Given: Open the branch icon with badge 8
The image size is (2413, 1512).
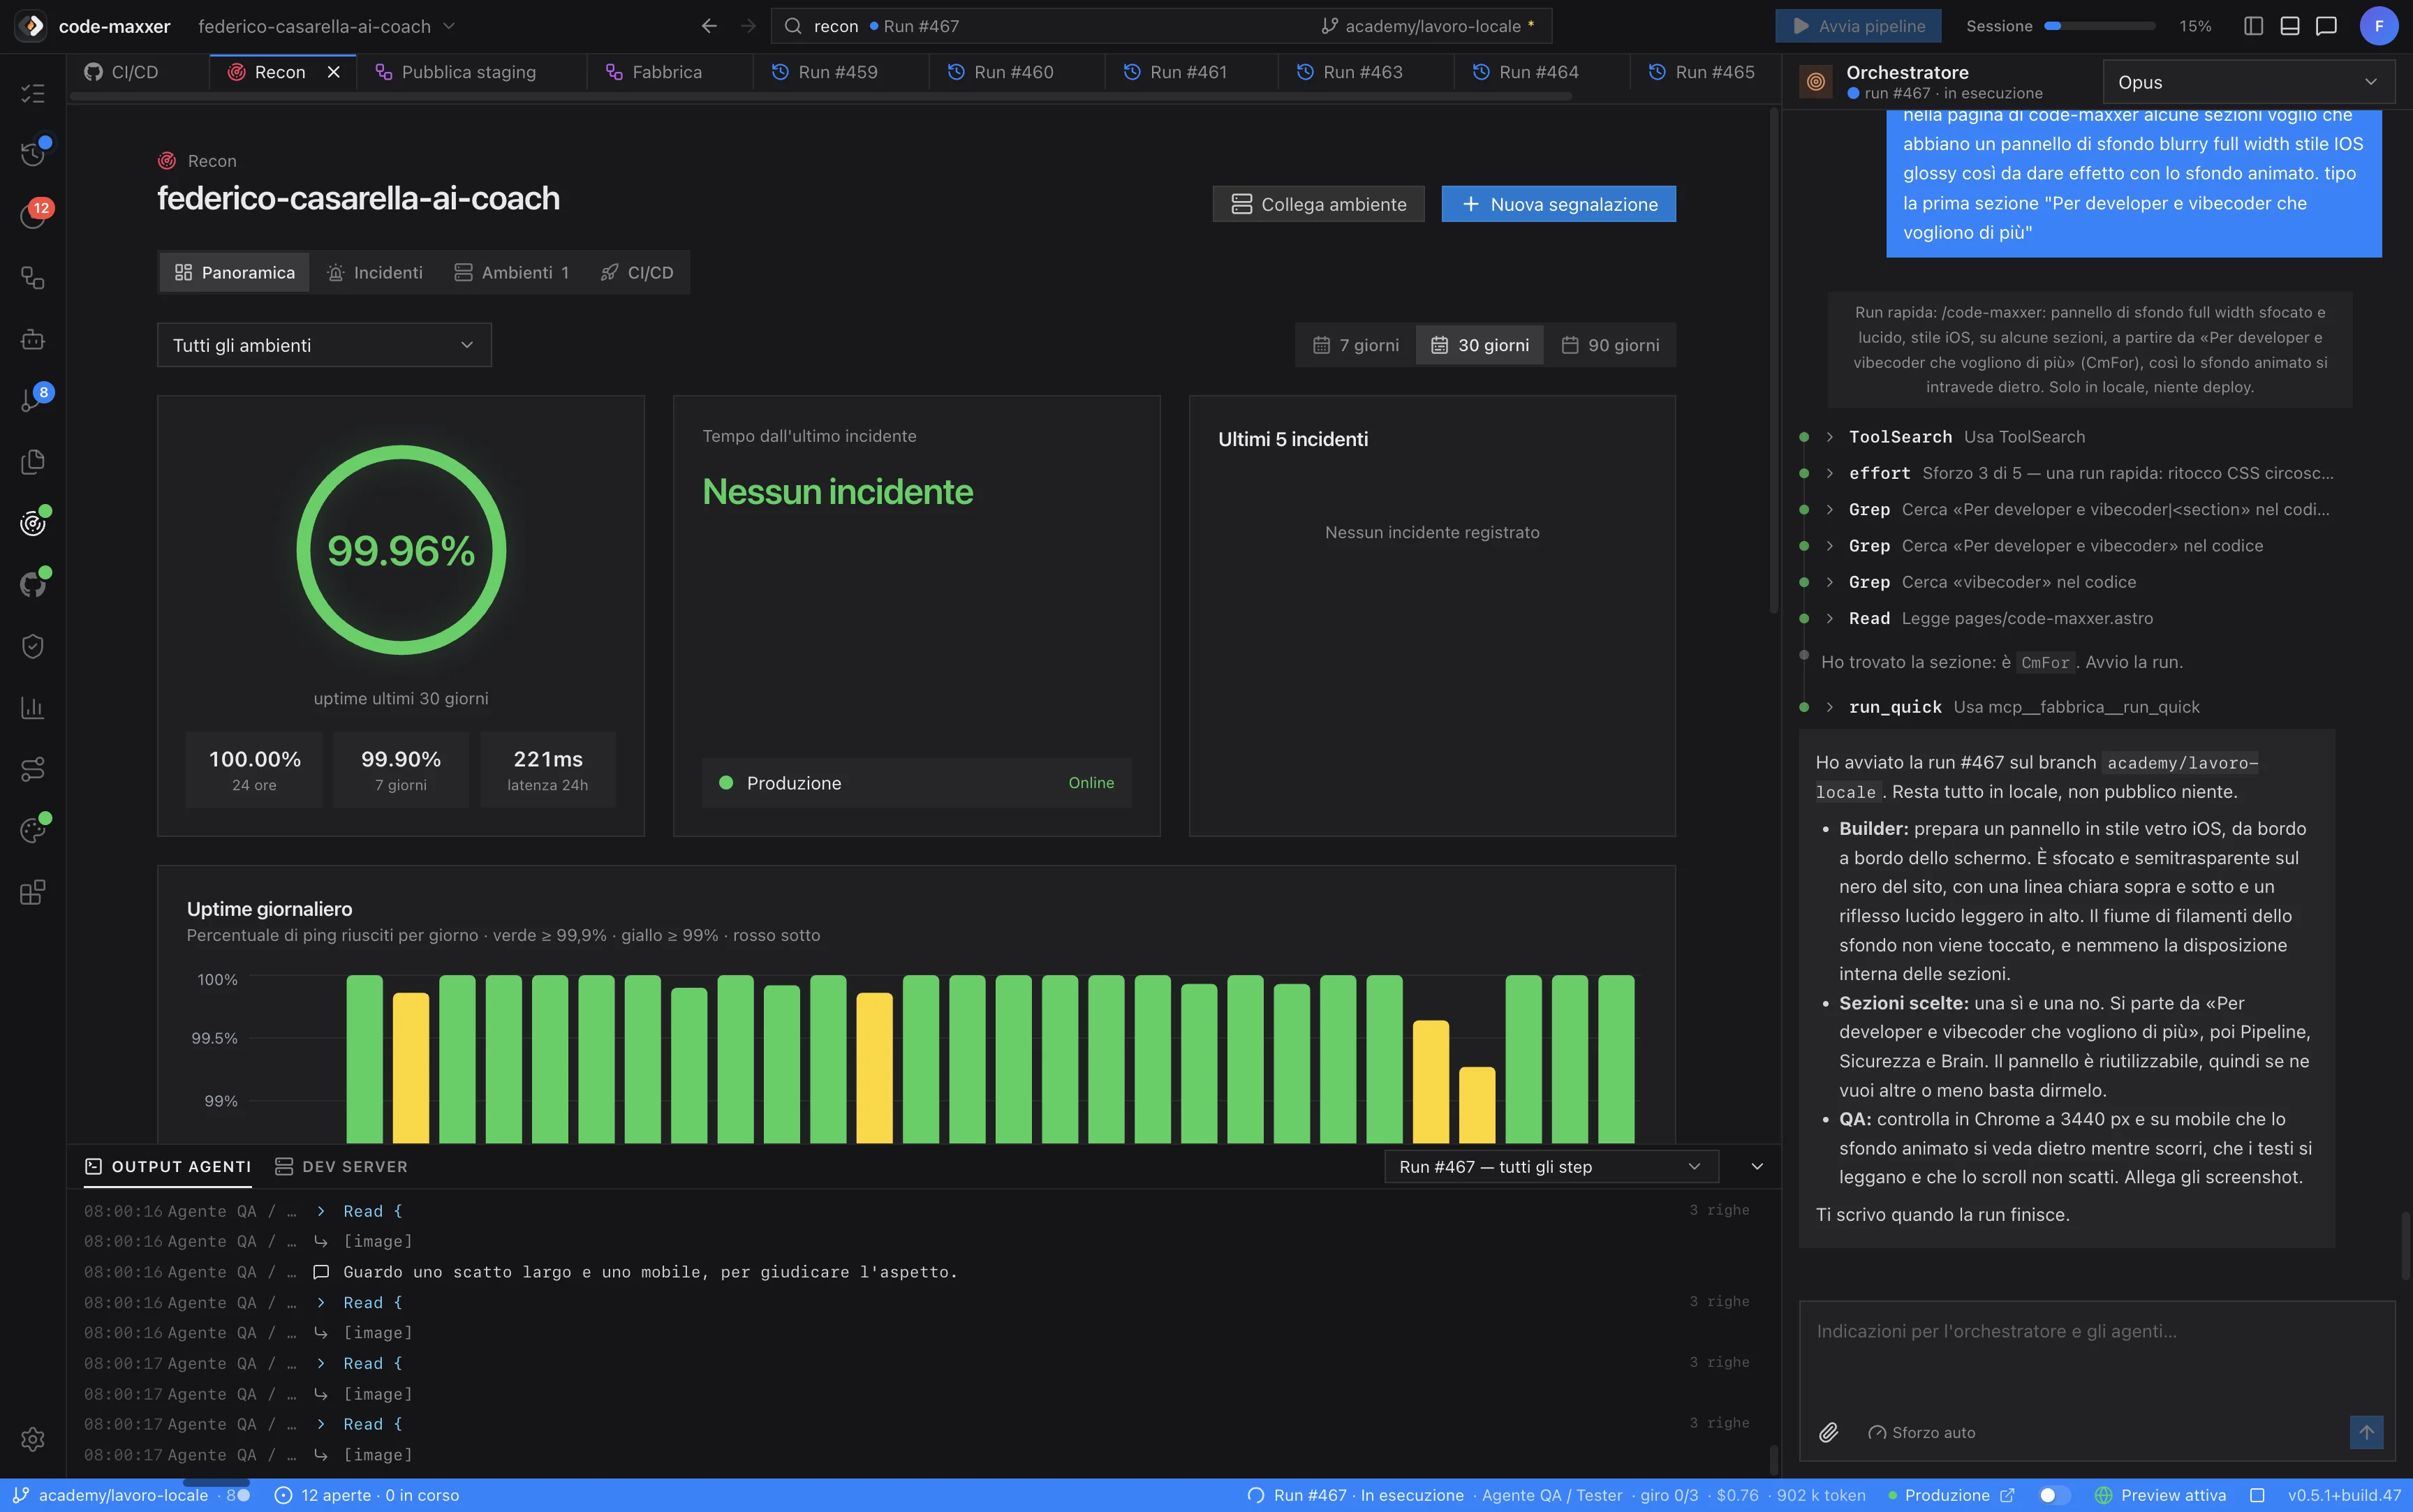Looking at the screenshot, I should tap(33, 400).
